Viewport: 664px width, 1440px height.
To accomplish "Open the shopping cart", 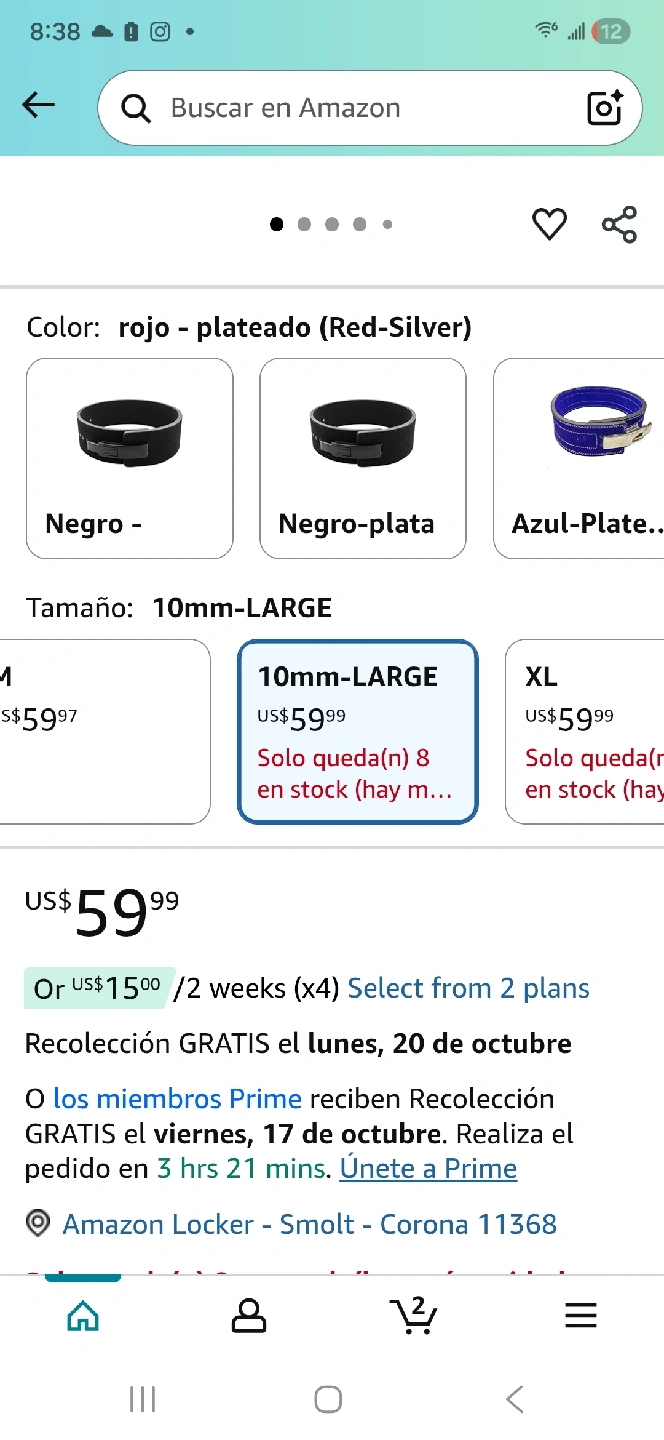I will pos(413,1315).
